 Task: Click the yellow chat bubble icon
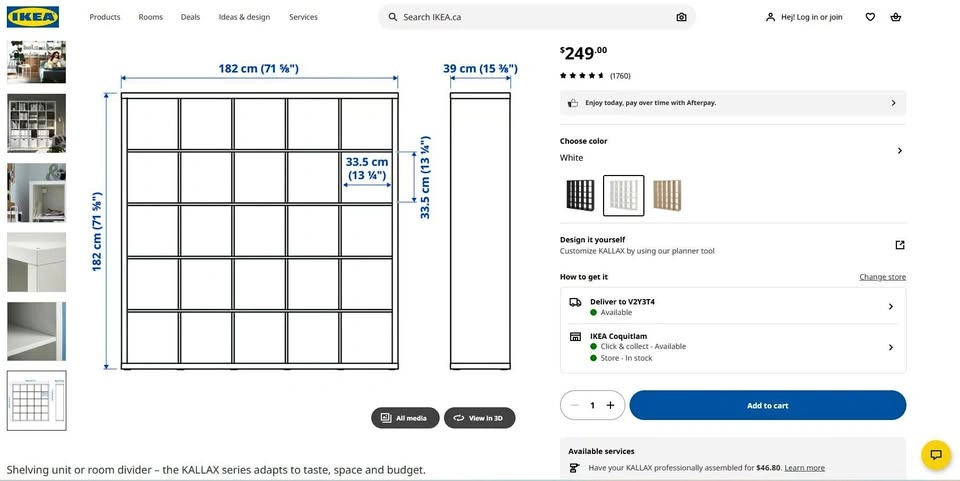(936, 455)
